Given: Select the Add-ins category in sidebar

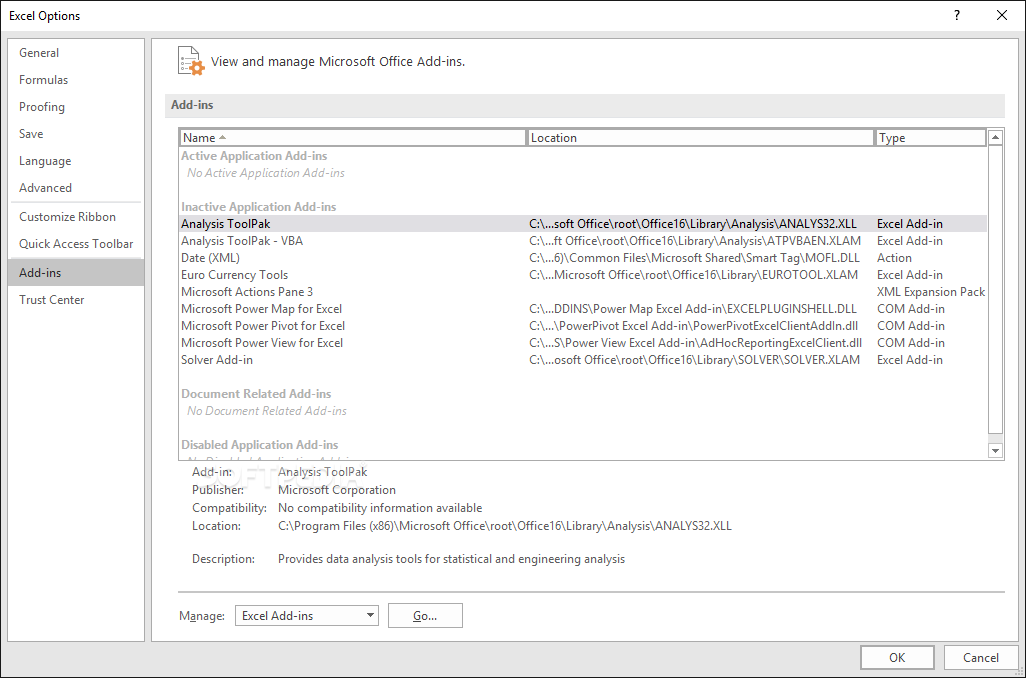Looking at the screenshot, I should coord(76,272).
